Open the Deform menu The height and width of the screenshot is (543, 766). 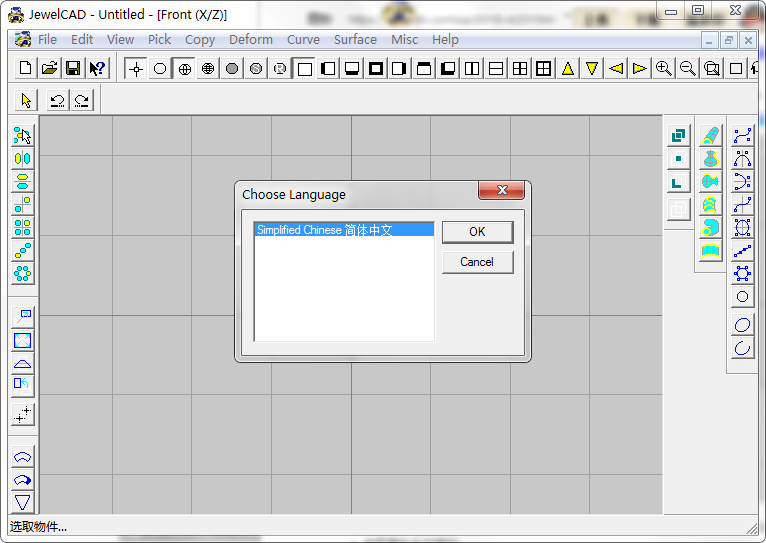tap(251, 40)
